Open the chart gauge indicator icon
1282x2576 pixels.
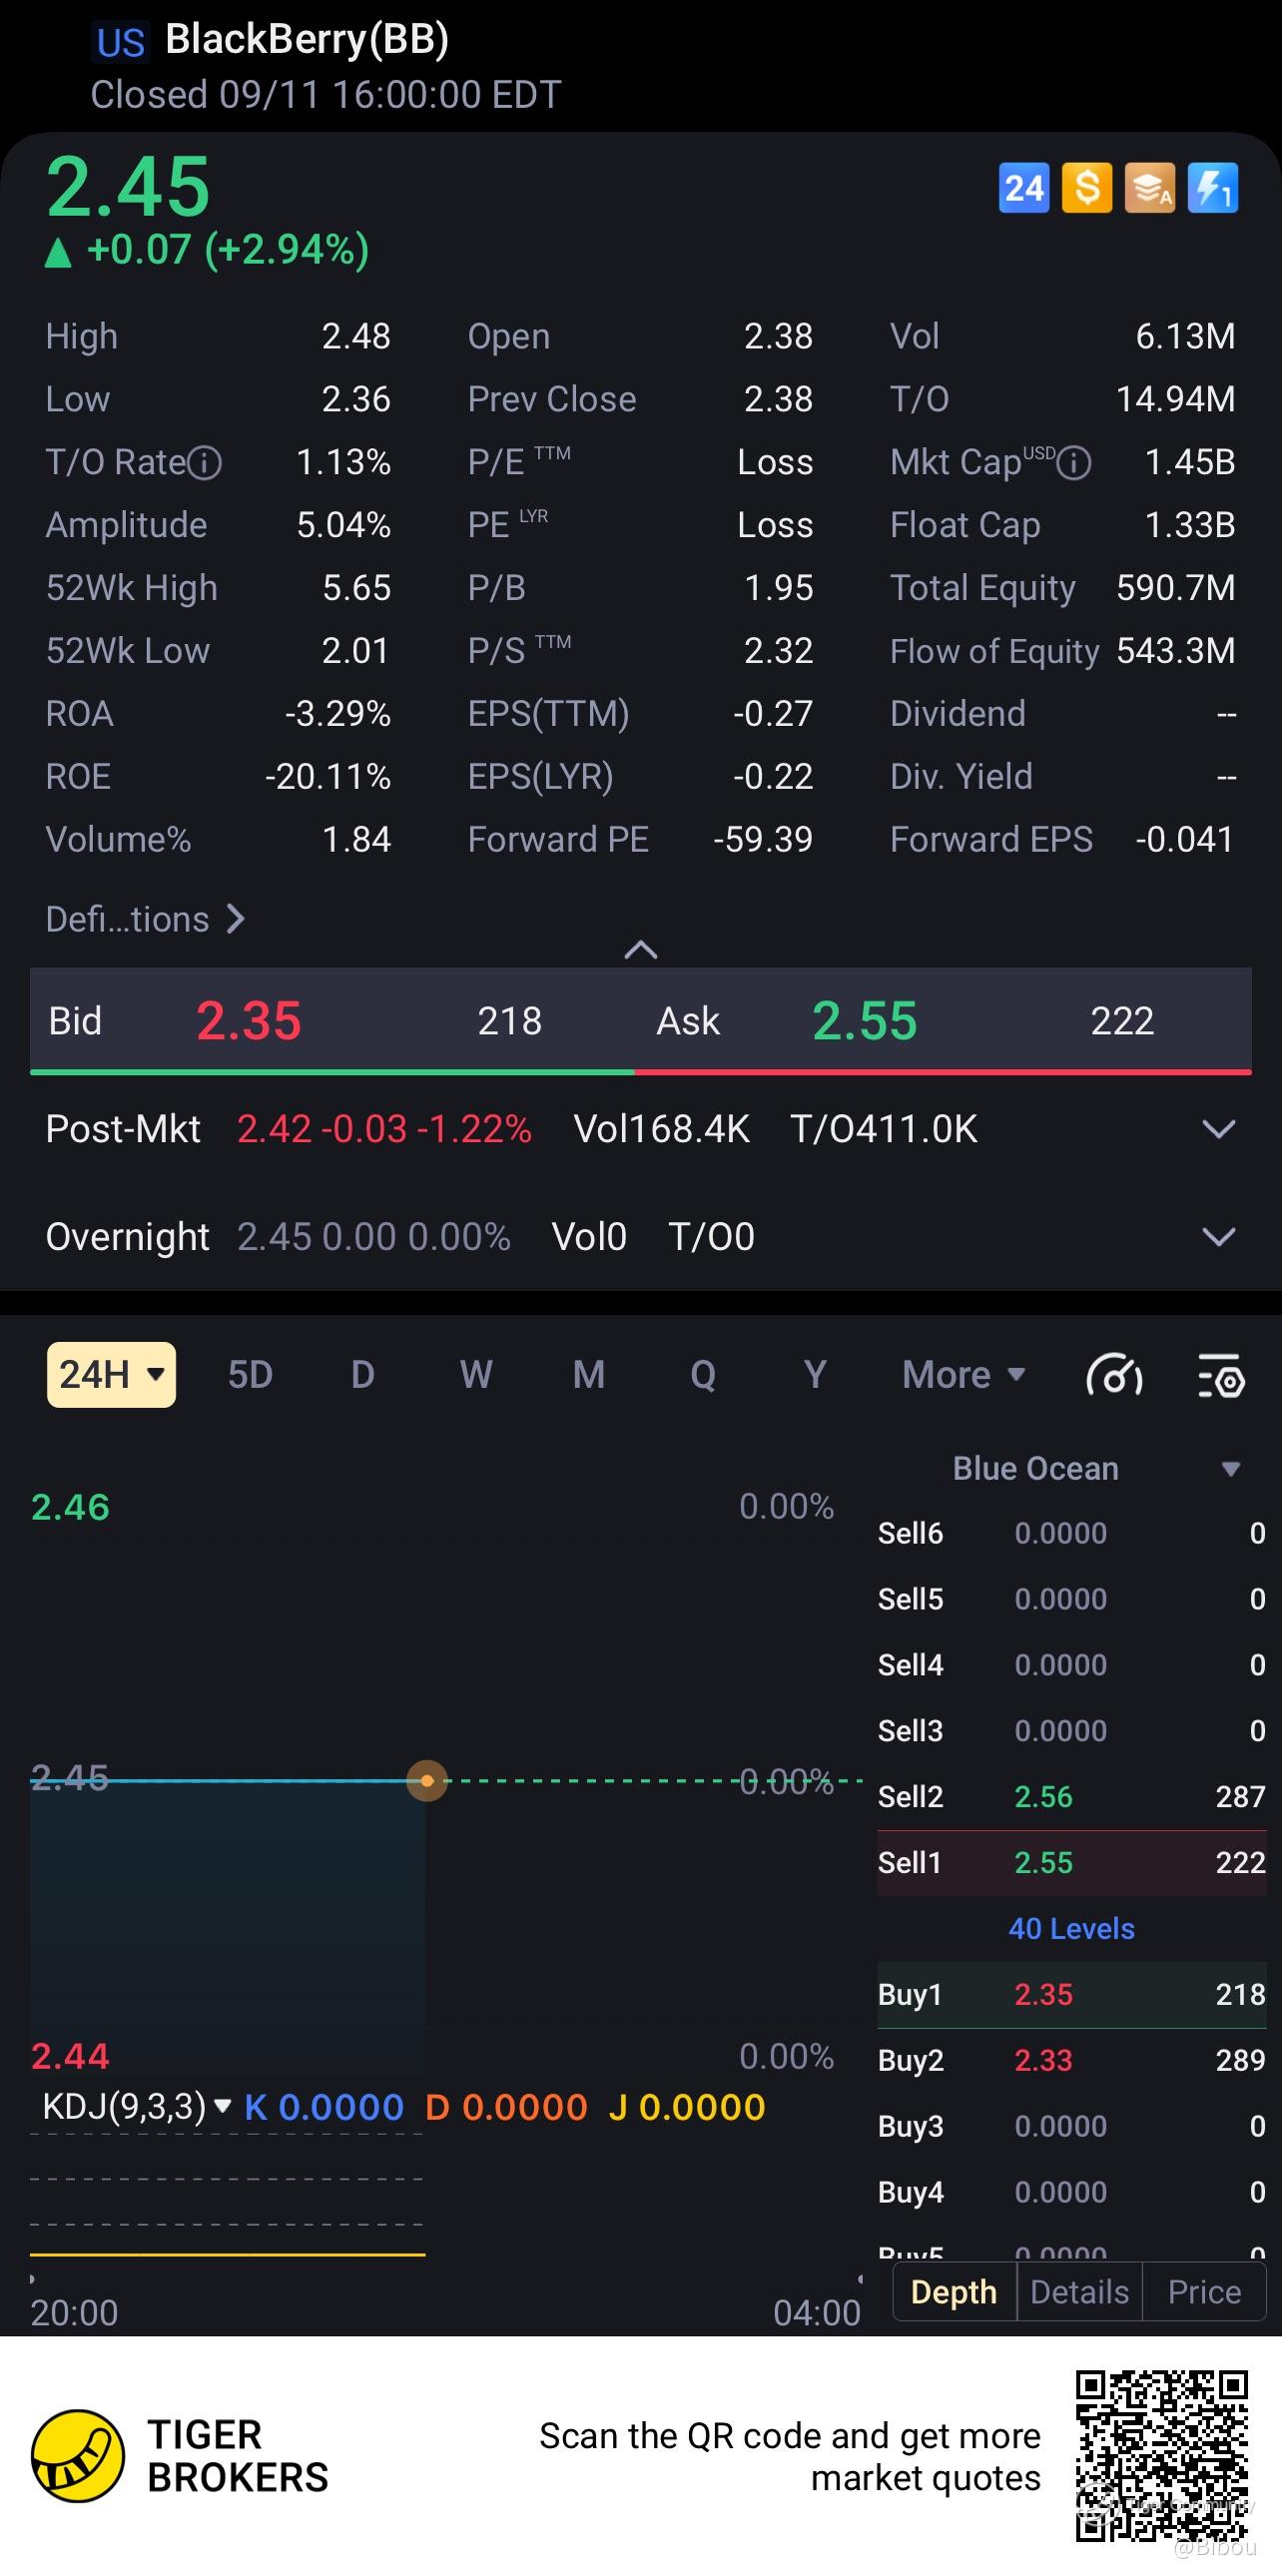[x=1114, y=1376]
